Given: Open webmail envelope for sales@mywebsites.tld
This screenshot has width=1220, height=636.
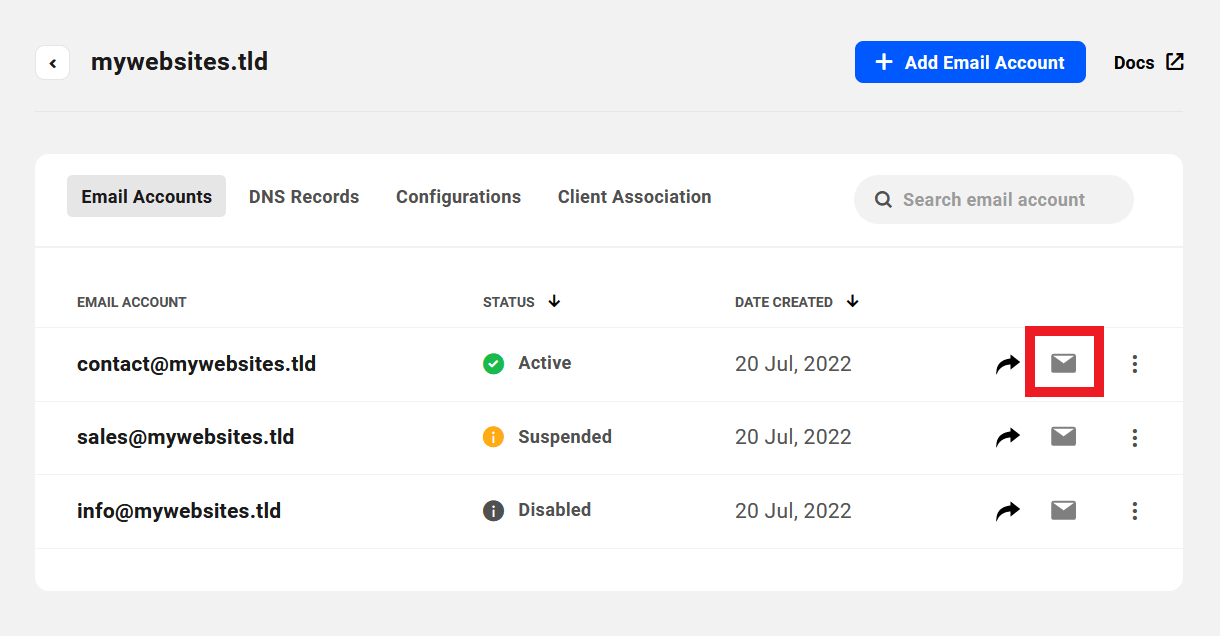Looking at the screenshot, I should point(1064,436).
